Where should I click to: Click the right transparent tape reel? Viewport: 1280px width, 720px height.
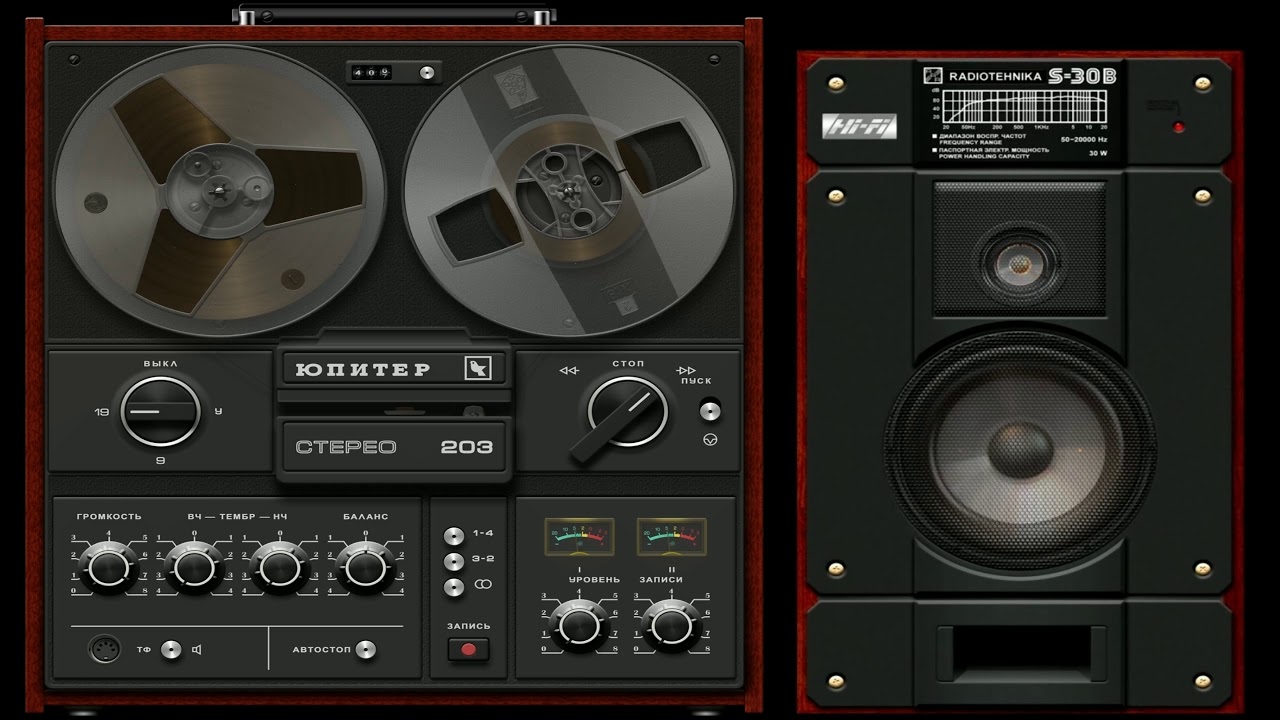click(567, 190)
